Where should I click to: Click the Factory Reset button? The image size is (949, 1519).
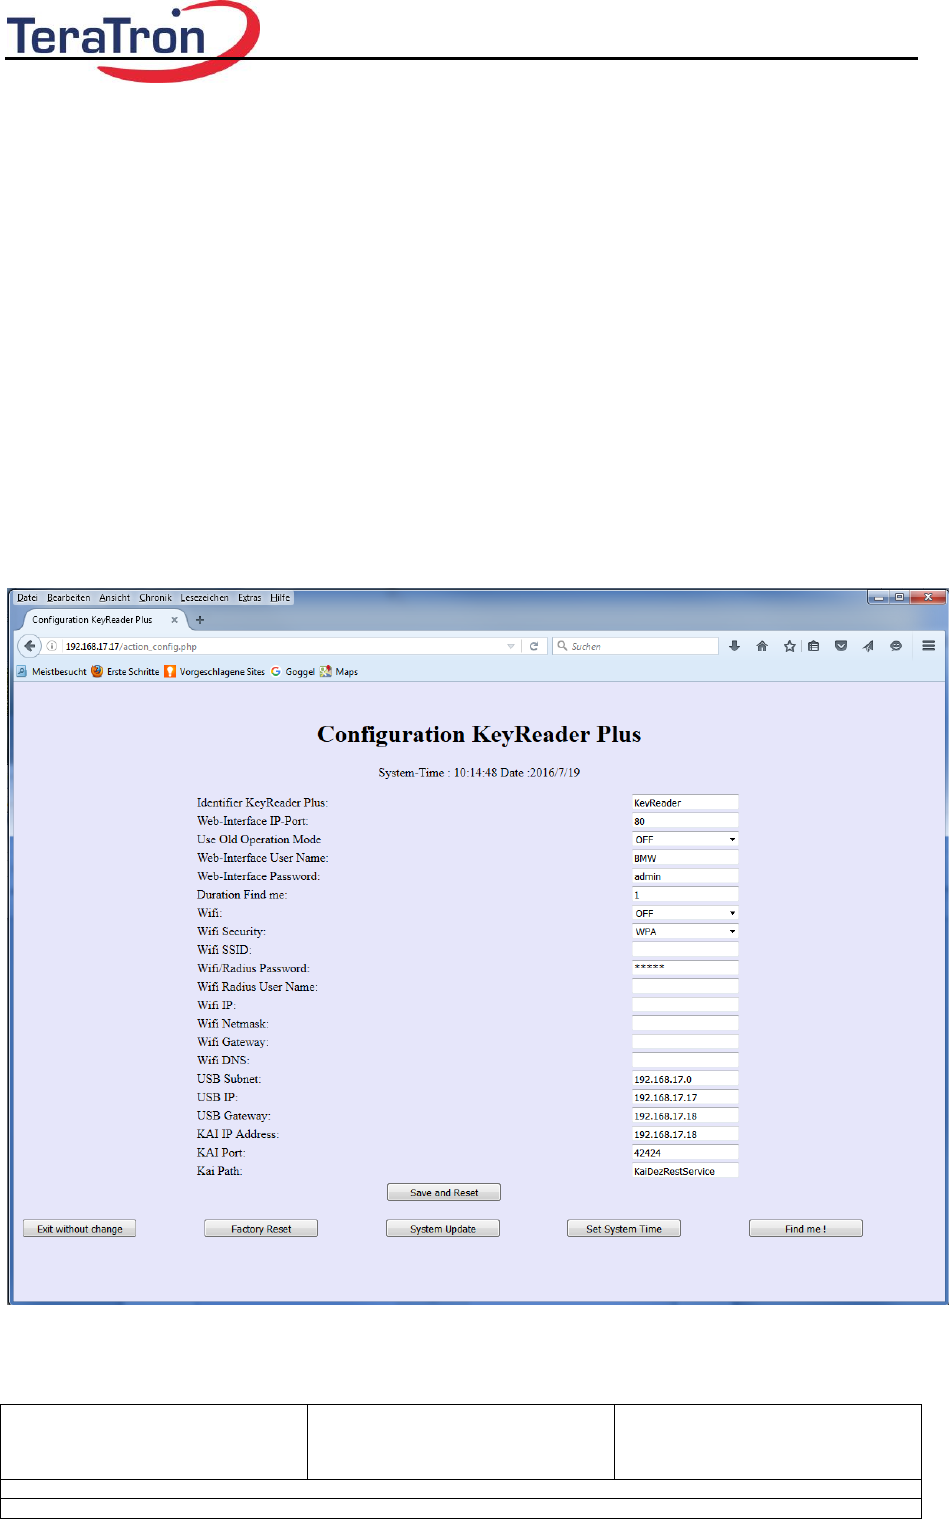[261, 1229]
